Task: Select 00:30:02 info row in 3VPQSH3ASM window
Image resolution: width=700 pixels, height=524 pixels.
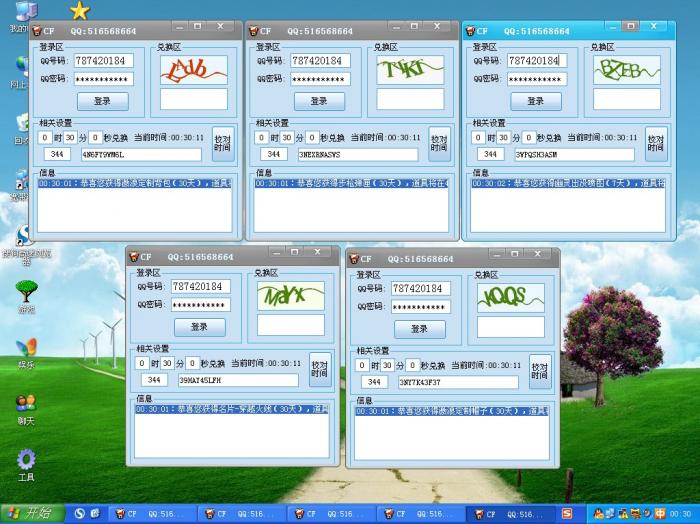Action: click(568, 183)
